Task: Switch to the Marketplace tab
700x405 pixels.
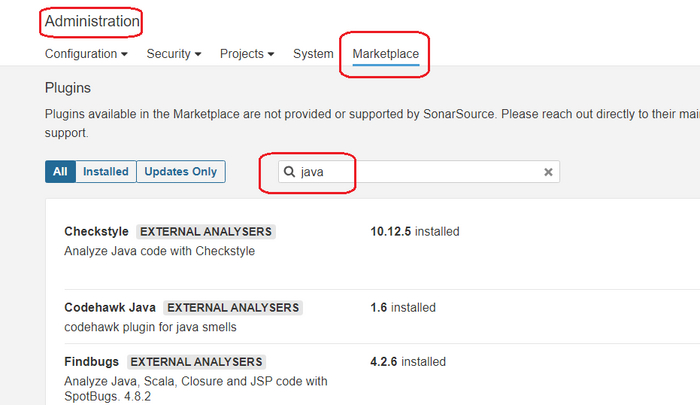Action: (385, 54)
